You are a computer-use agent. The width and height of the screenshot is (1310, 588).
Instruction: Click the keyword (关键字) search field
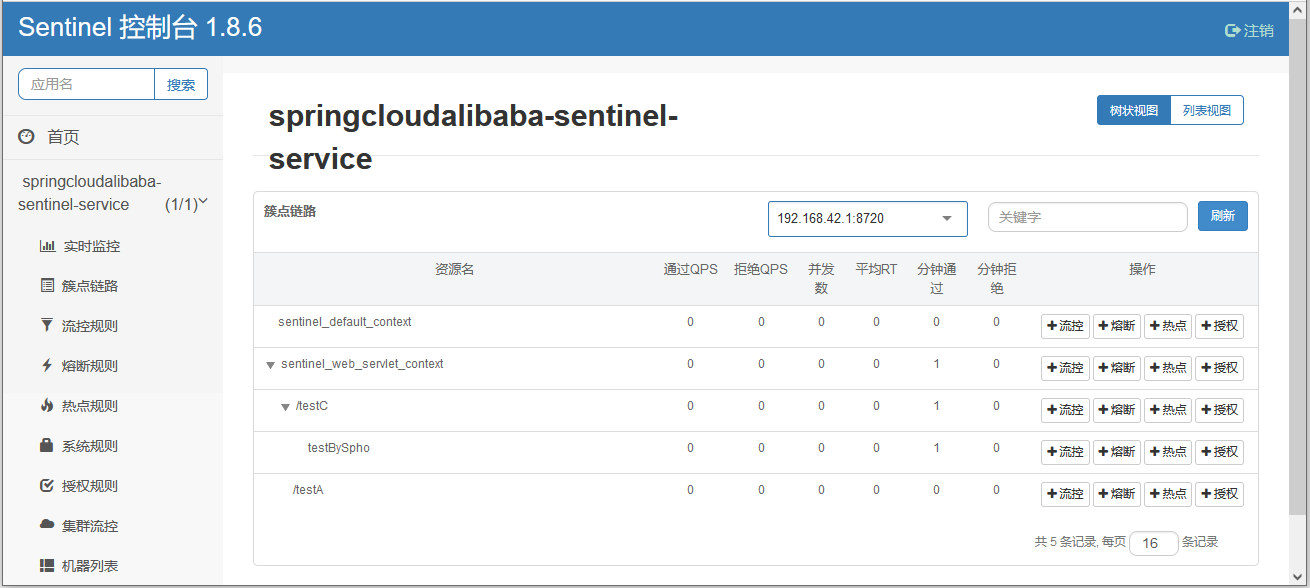tap(1087, 217)
